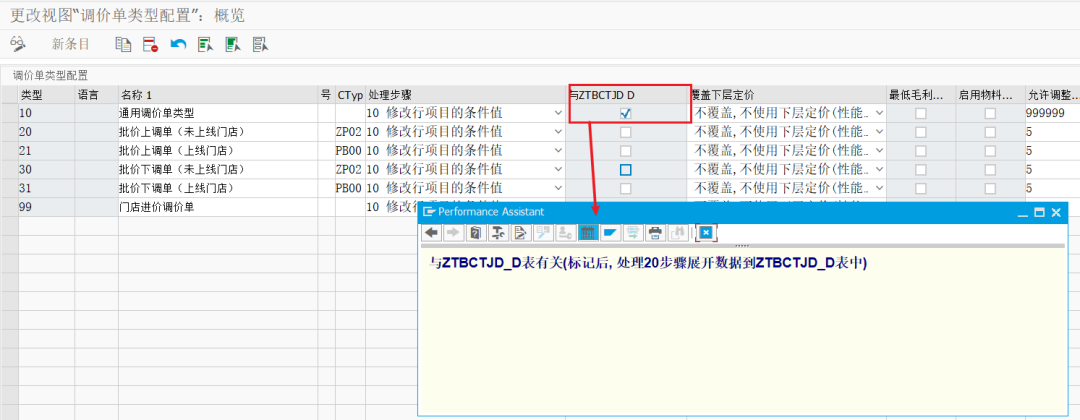Select the row marker for type 10
This screenshot has width=1080, height=420.
coord(10,114)
